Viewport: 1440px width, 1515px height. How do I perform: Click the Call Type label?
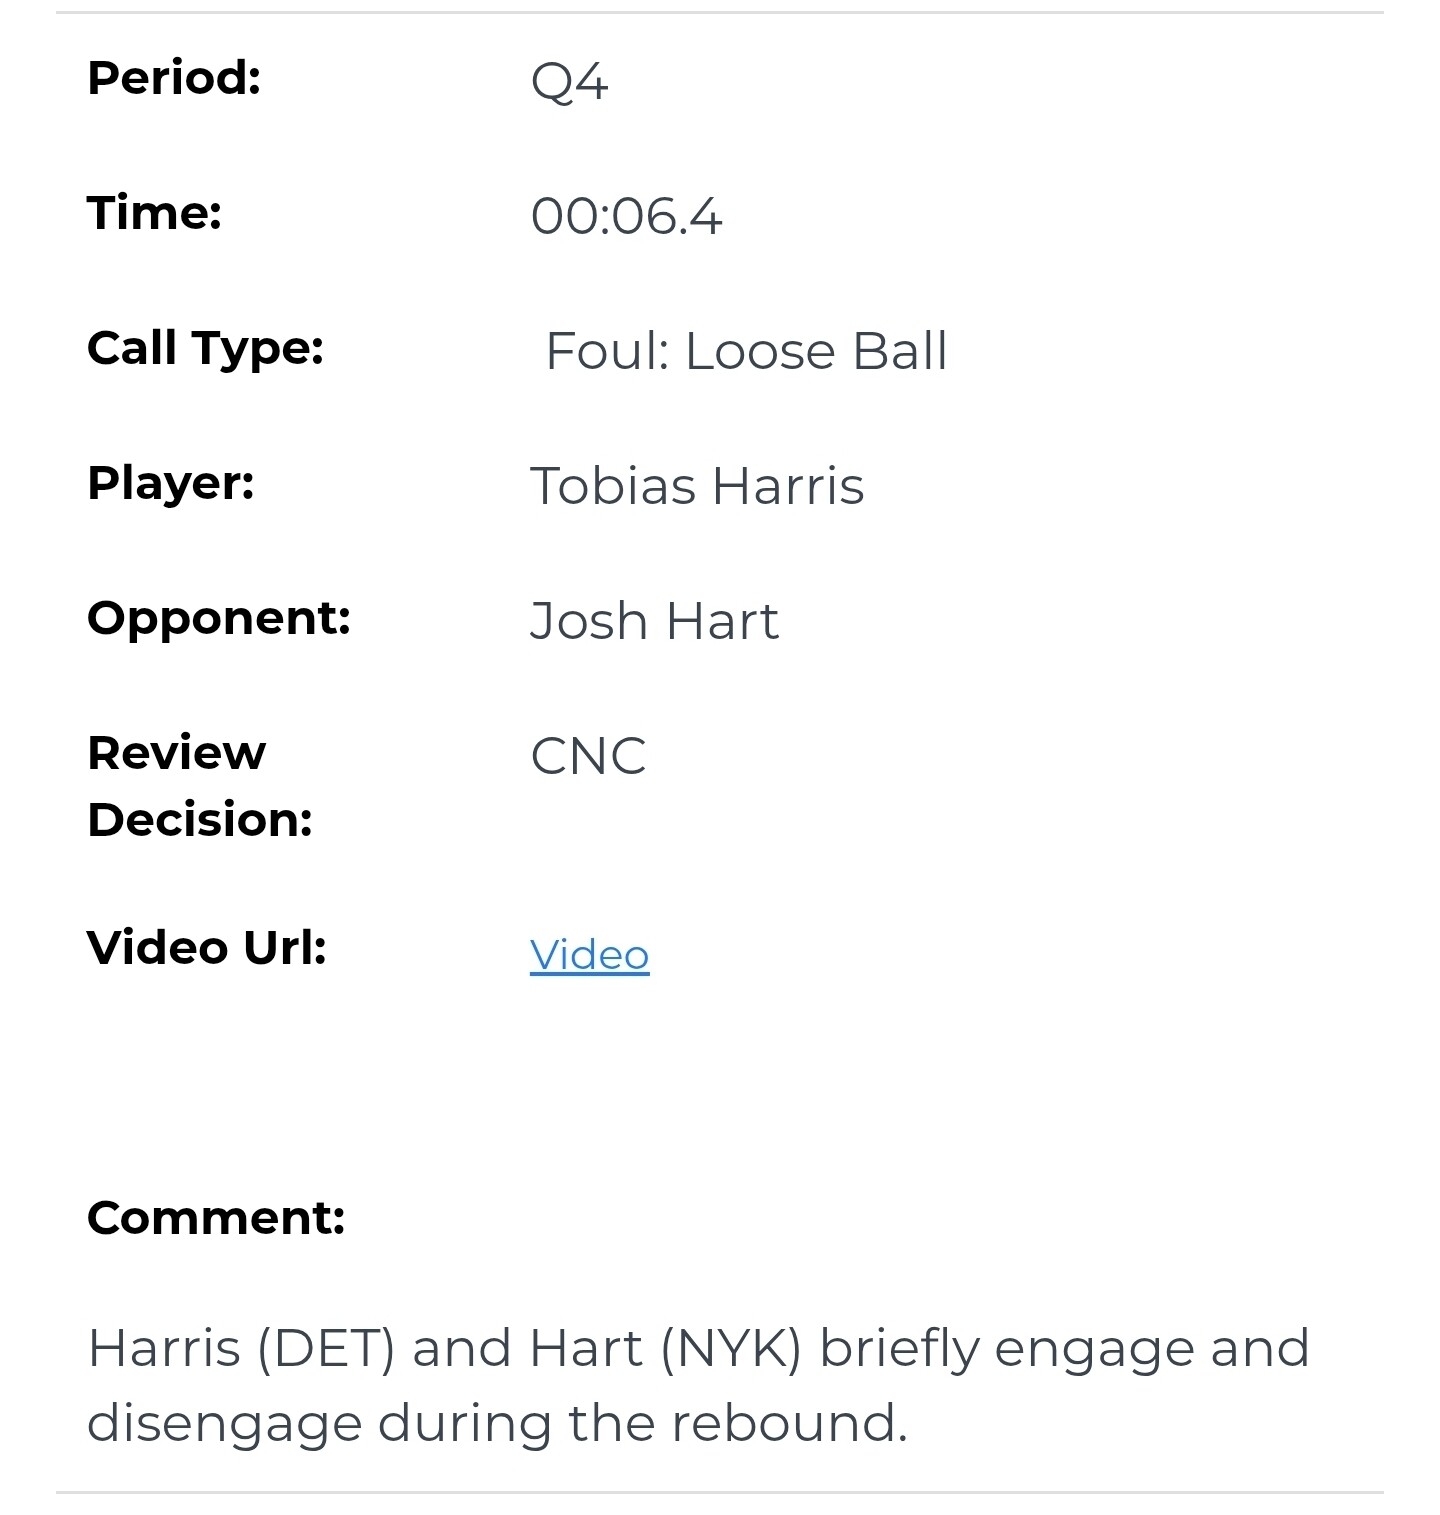205,349
